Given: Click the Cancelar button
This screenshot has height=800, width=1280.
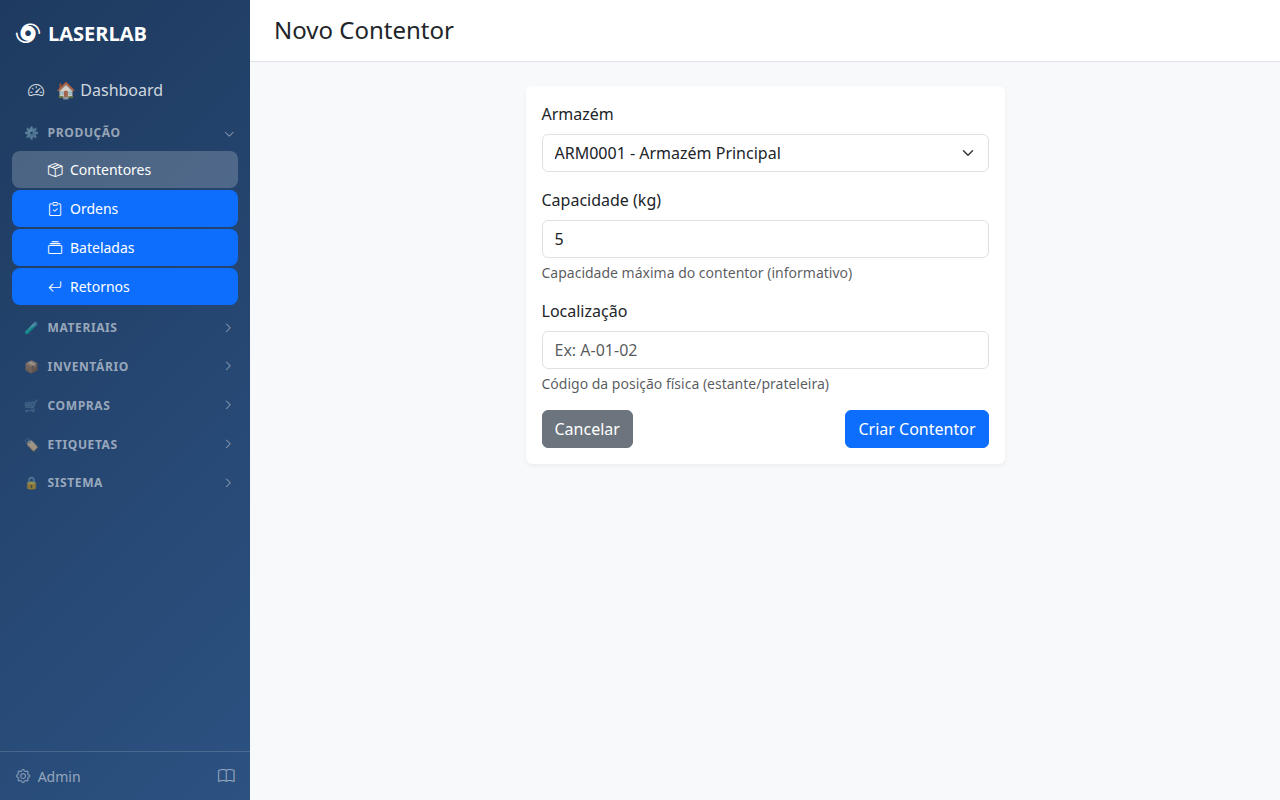Looking at the screenshot, I should point(587,429).
